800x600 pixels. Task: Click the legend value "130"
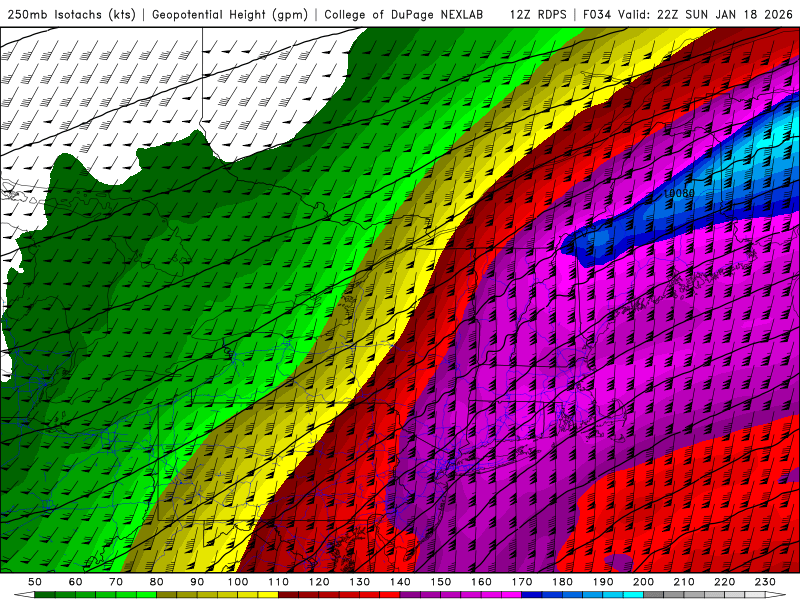(359, 582)
